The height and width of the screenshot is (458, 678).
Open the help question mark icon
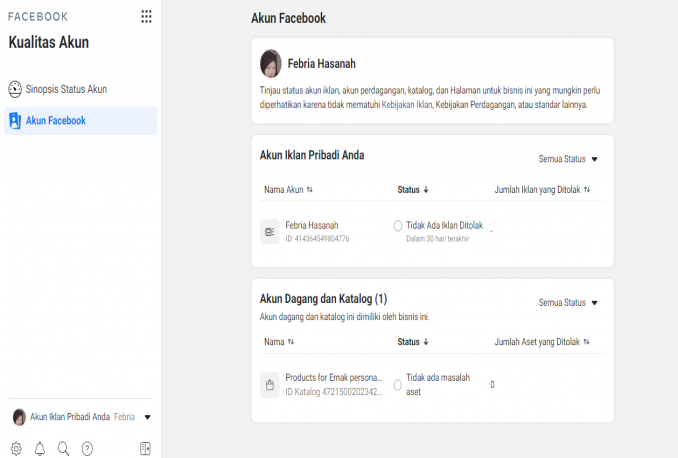click(x=87, y=449)
